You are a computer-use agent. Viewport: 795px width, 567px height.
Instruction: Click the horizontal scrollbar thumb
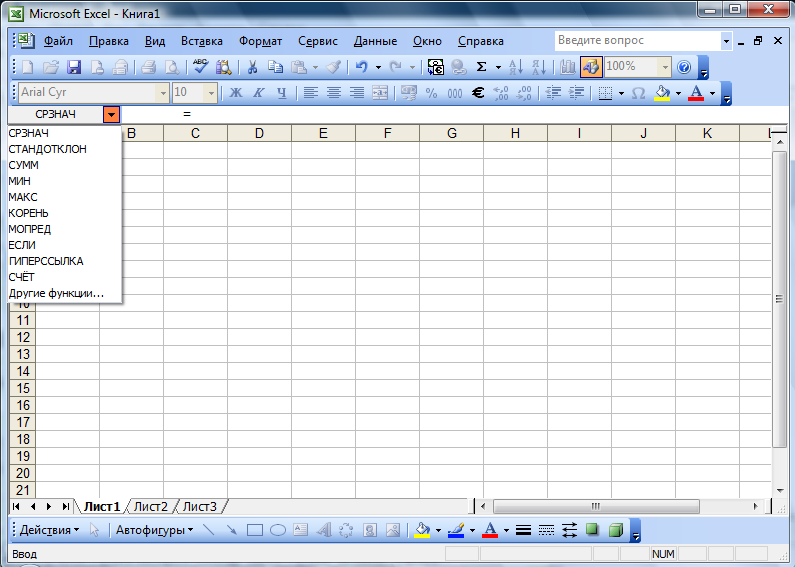(x=596, y=507)
